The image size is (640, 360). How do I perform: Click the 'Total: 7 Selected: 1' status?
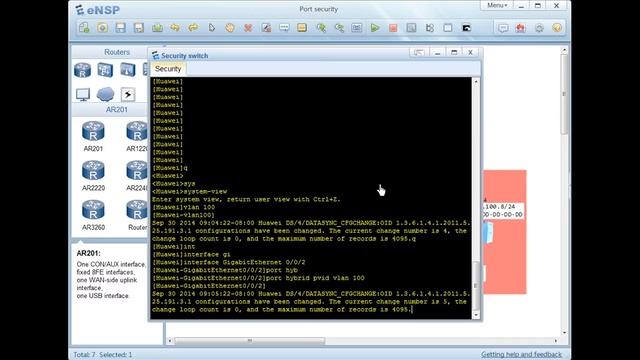coord(102,354)
